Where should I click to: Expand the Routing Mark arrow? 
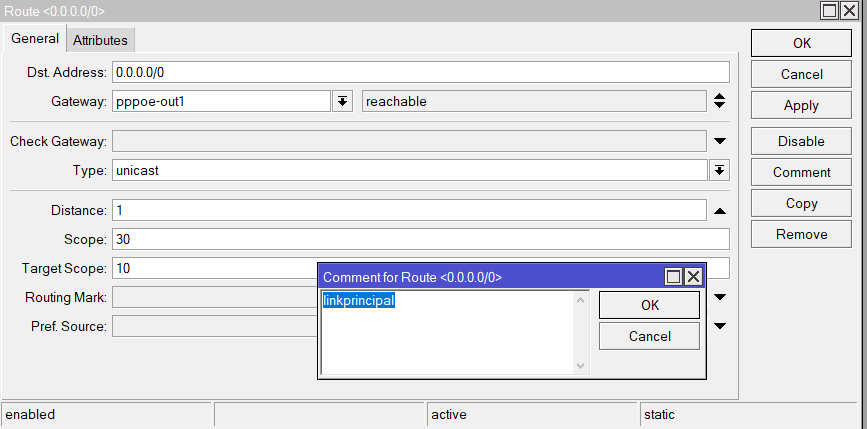(719, 297)
